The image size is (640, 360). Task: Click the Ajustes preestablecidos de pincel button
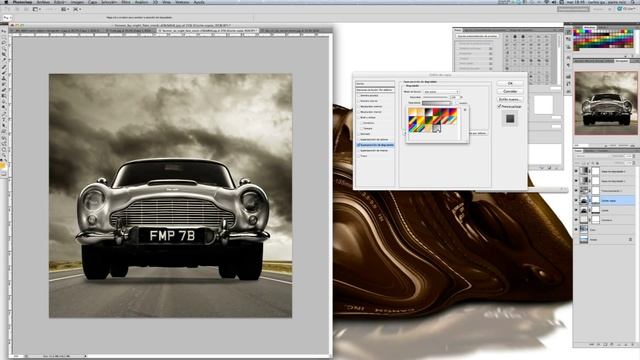tap(477, 36)
